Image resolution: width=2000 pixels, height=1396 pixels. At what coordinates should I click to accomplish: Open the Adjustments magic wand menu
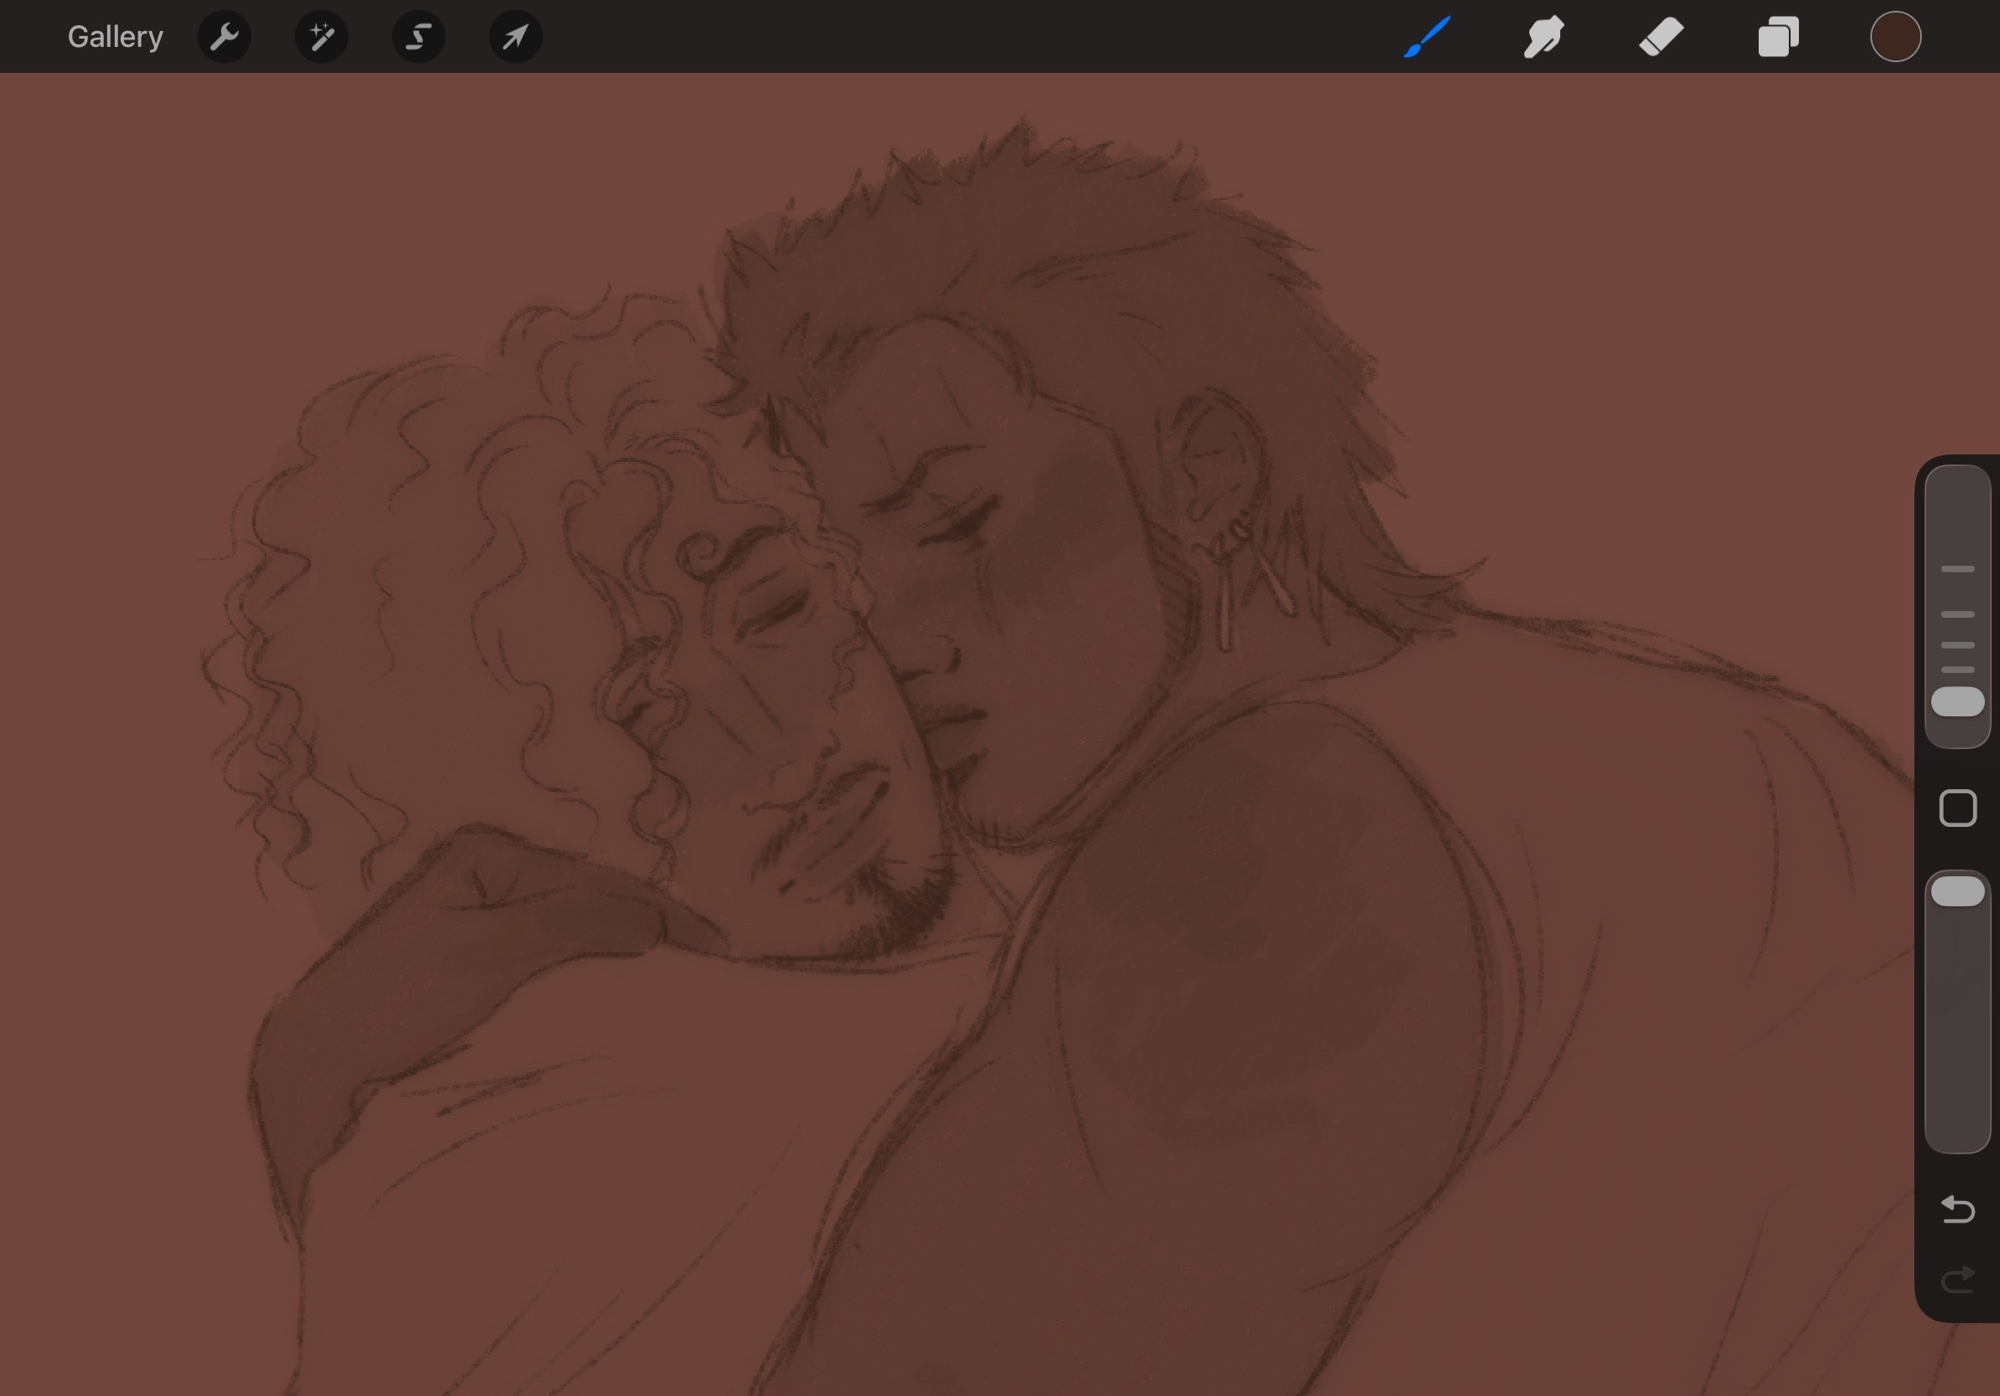pos(321,37)
